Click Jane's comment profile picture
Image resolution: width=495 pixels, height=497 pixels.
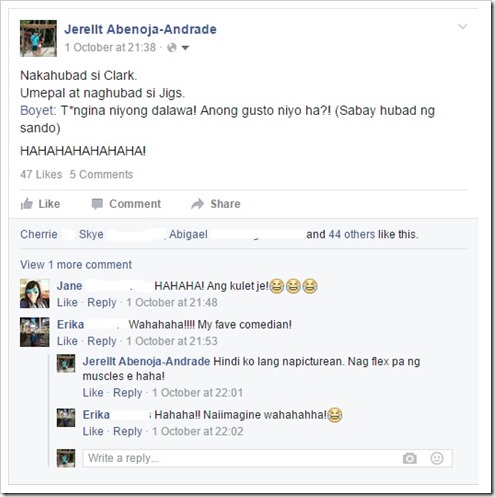(x=34, y=294)
